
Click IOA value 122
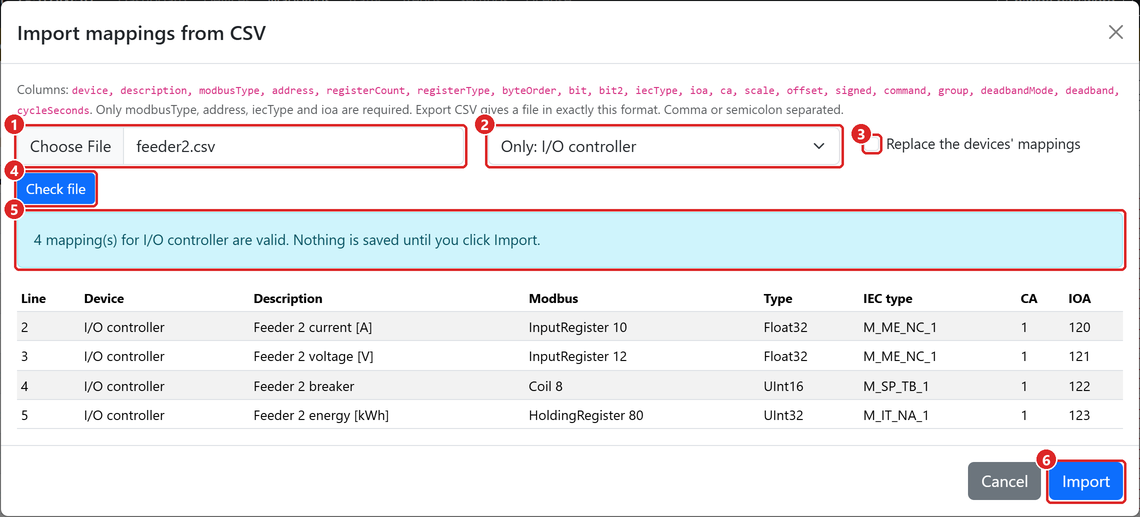pos(1079,386)
